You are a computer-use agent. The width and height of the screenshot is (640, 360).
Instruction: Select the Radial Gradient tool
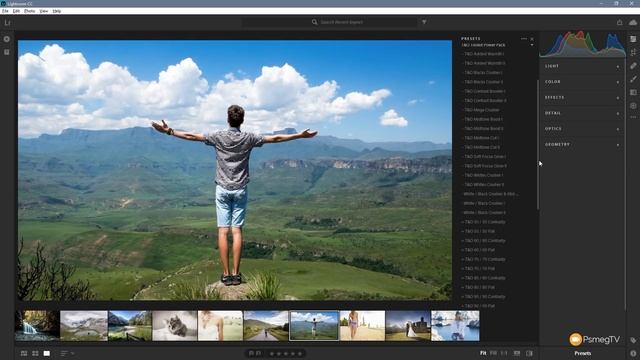[x=633, y=106]
